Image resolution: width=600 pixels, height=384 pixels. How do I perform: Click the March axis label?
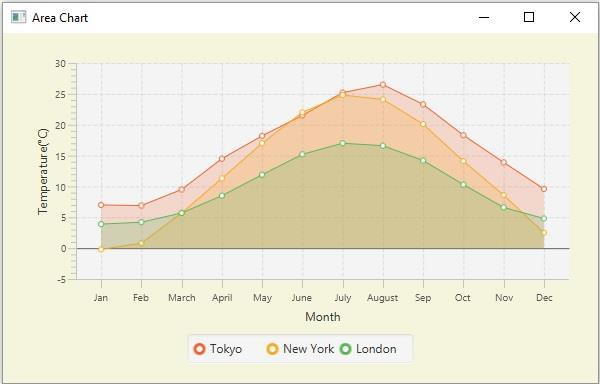pyautogui.click(x=182, y=298)
